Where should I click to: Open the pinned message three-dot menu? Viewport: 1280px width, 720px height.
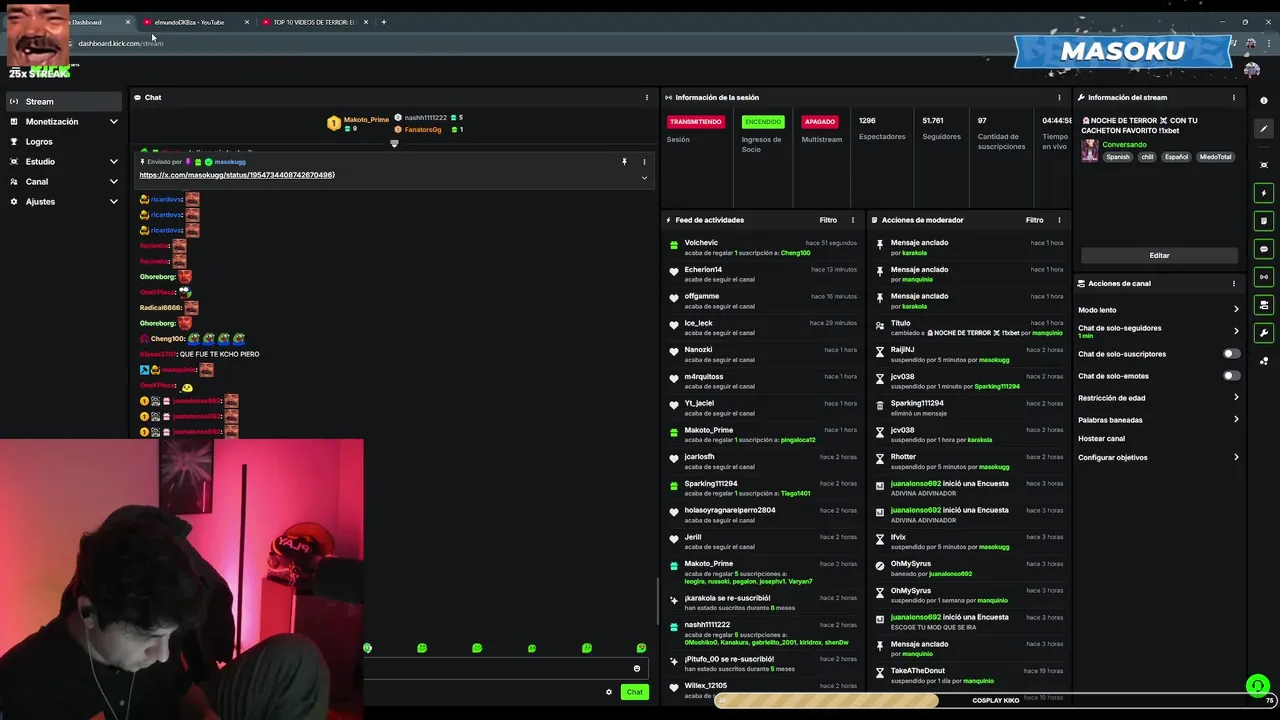pos(644,161)
